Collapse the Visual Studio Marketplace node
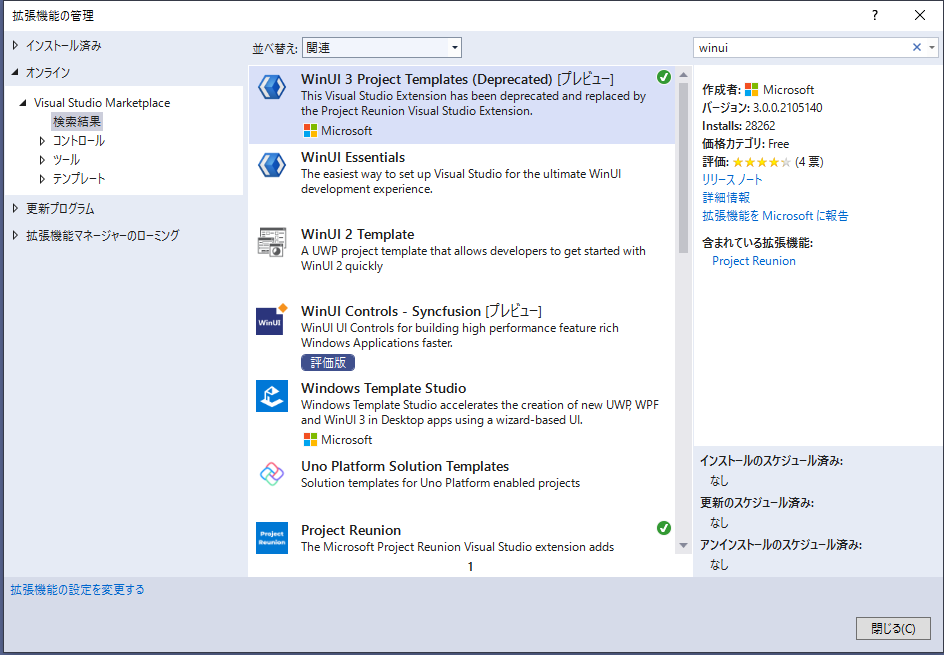The image size is (944, 655). (23, 103)
